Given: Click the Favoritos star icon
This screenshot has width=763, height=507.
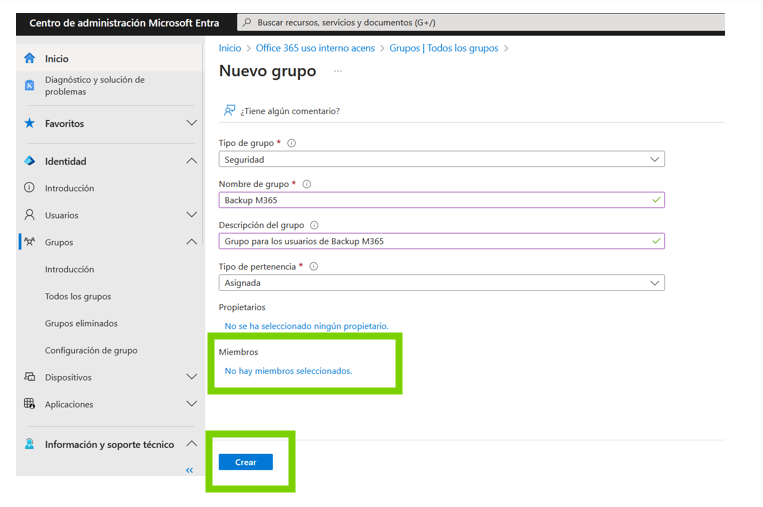Looking at the screenshot, I should point(29,123).
